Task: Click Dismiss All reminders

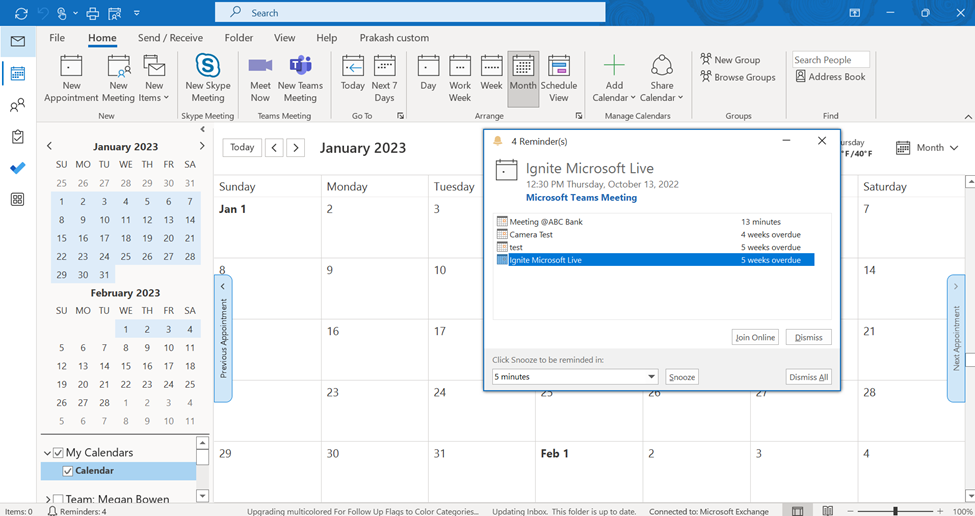Action: tap(808, 377)
